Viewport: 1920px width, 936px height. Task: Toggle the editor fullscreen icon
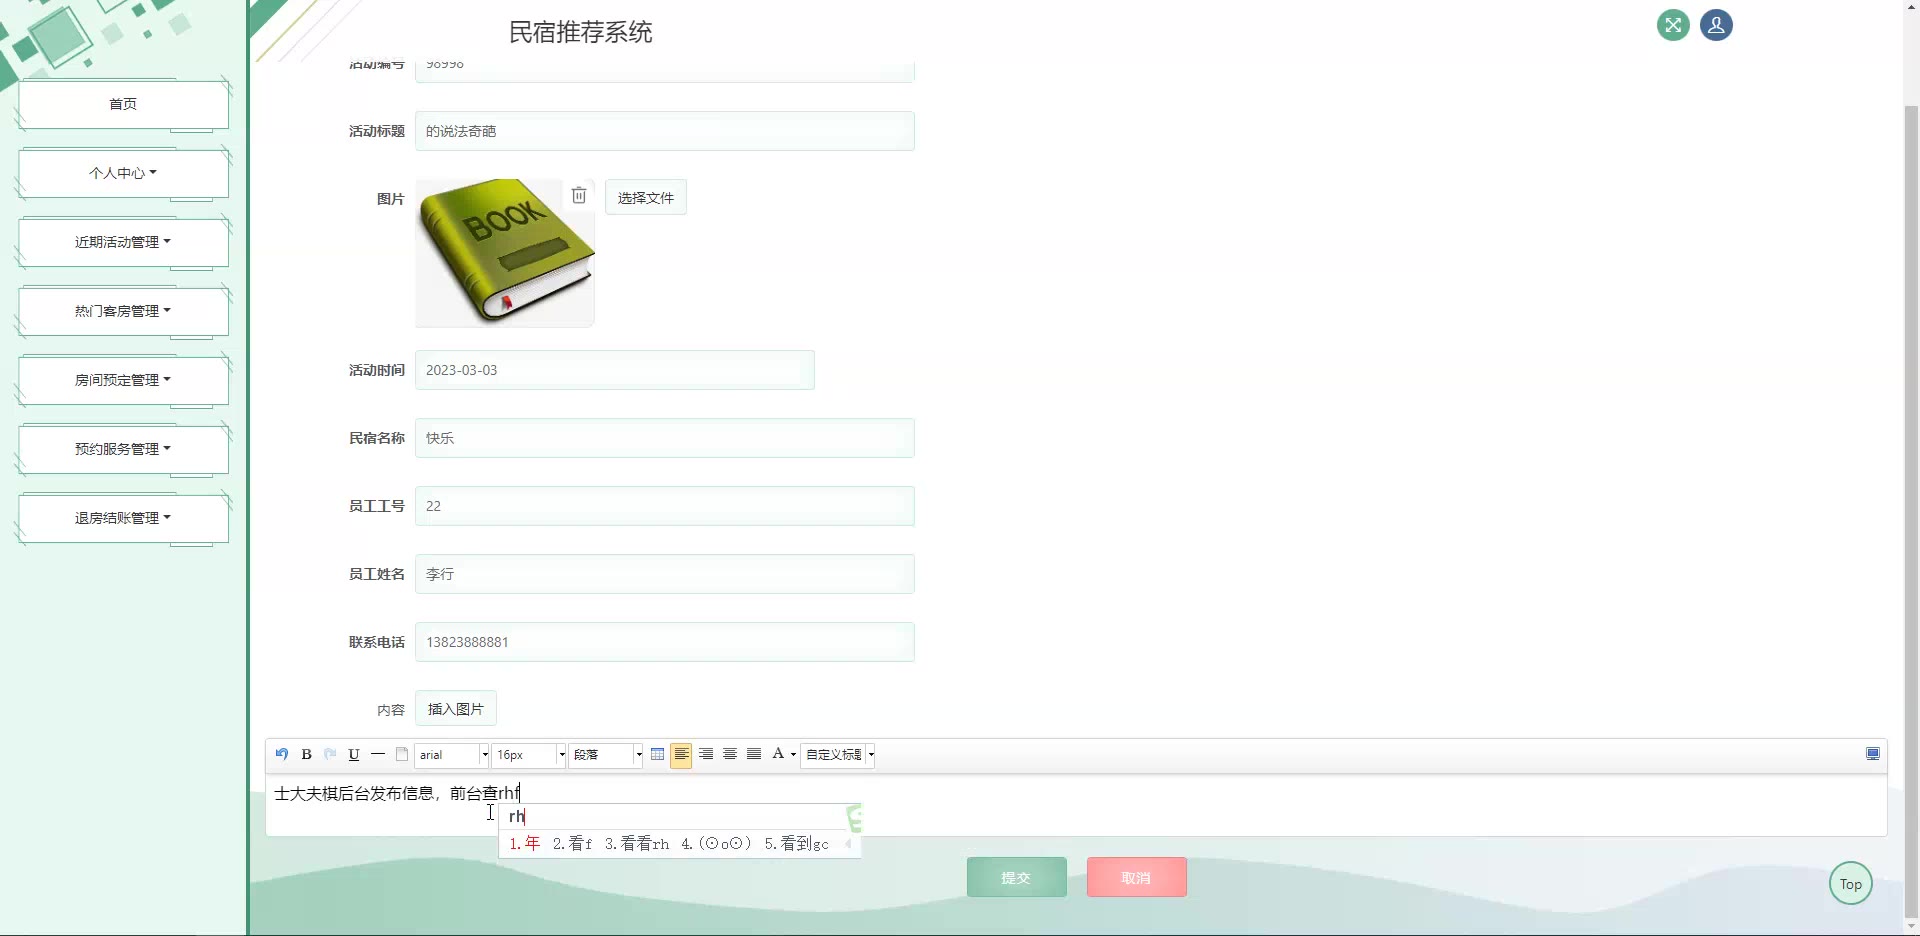(1873, 754)
